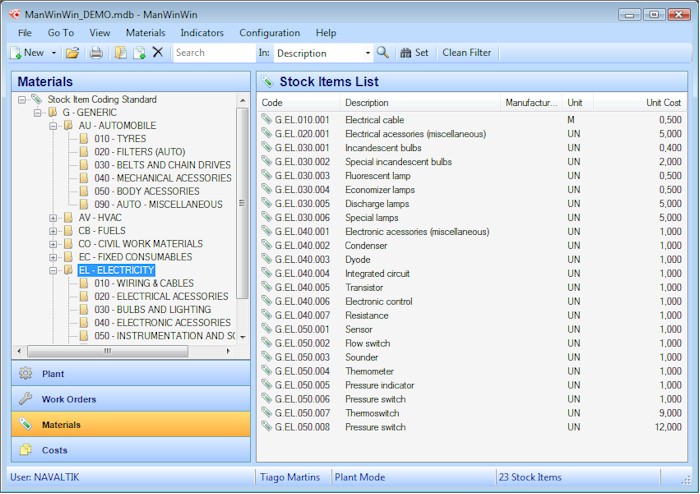Select the 010 - WIRING & CABLES folder icon
Viewport: 700px width, 494px height.
pyautogui.click(x=84, y=283)
